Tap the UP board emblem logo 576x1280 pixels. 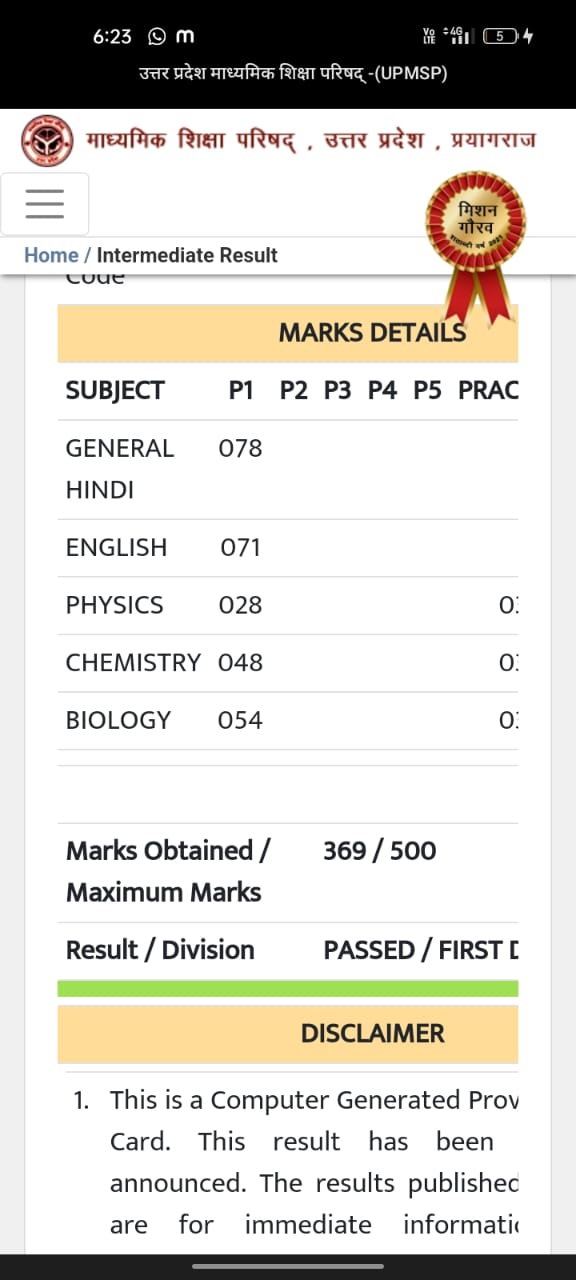(x=47, y=139)
